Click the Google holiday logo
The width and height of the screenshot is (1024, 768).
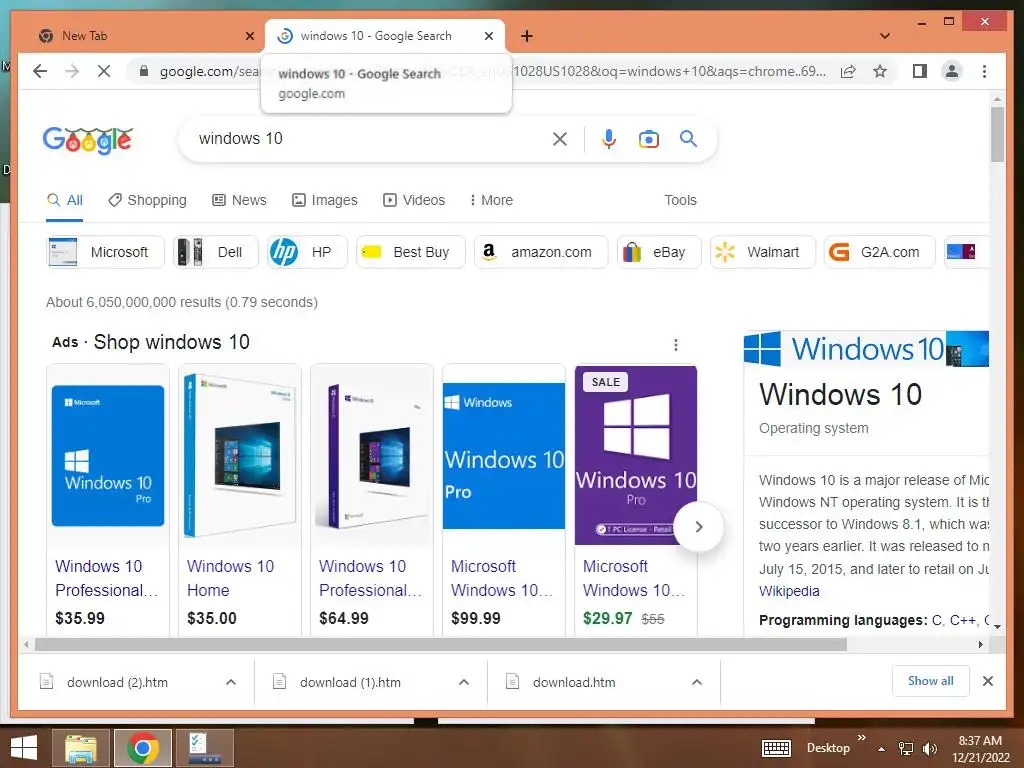tap(88, 140)
